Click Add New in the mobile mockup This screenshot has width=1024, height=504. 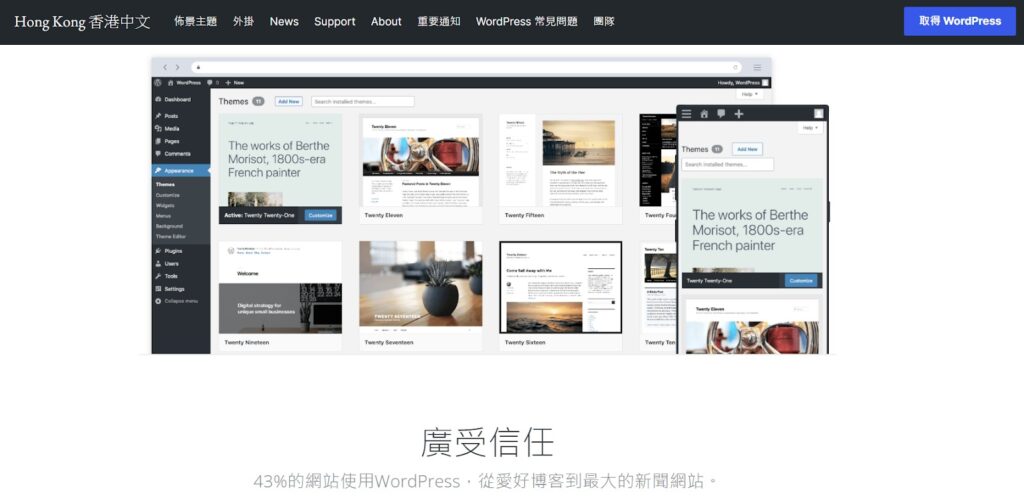[x=747, y=149]
